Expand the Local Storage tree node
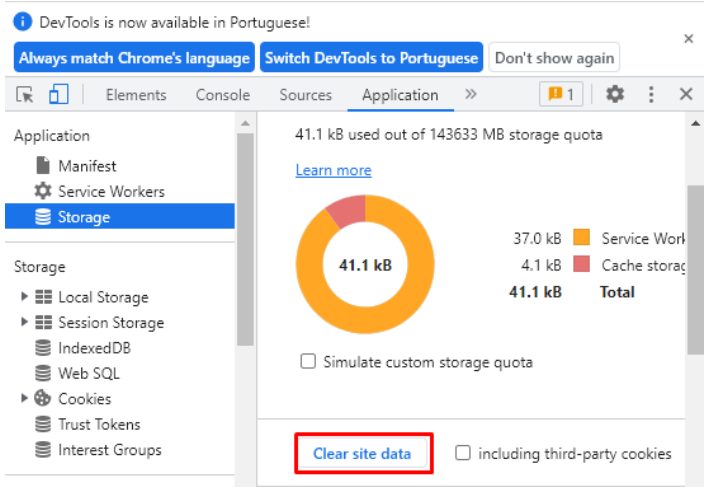 pos(24,296)
